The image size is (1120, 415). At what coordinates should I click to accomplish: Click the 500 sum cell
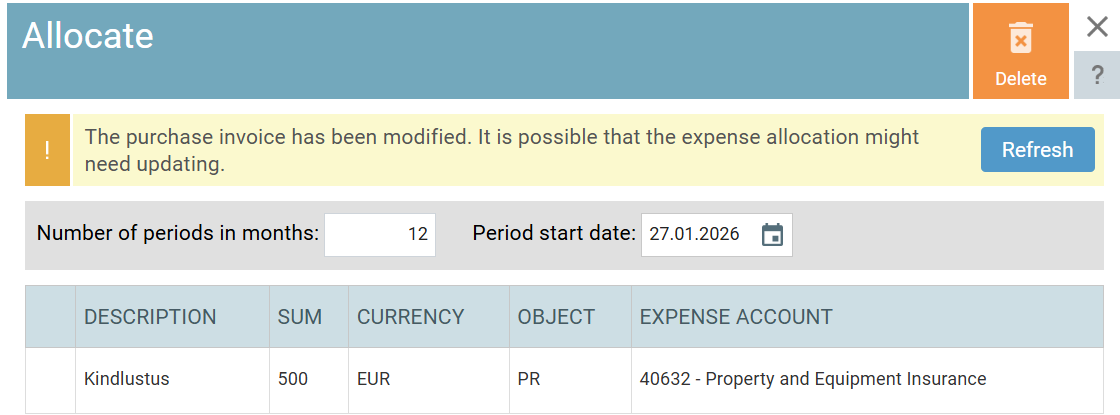click(309, 379)
